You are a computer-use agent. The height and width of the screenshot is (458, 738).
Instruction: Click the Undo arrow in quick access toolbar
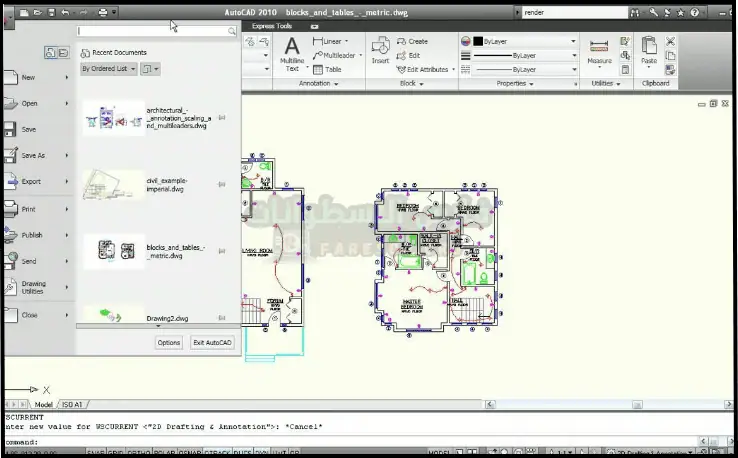pos(65,12)
